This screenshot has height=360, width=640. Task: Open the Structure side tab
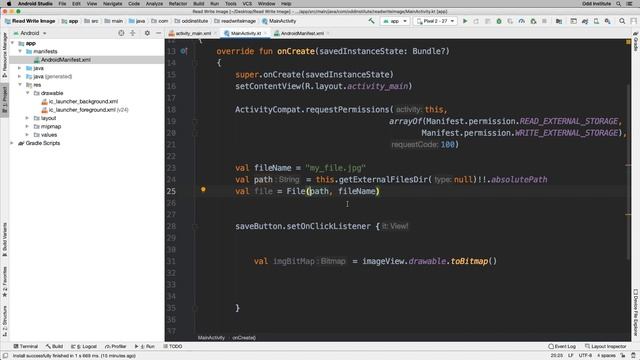(x=4, y=321)
